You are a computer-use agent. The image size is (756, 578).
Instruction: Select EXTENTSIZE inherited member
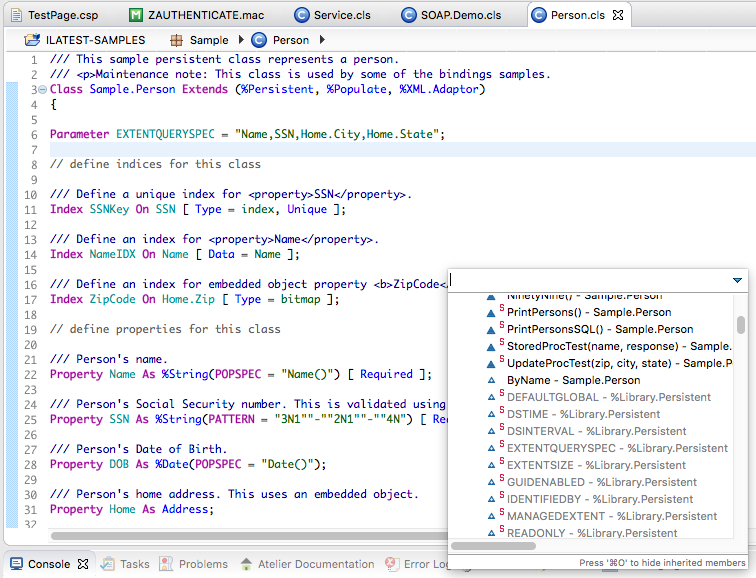pos(596,465)
